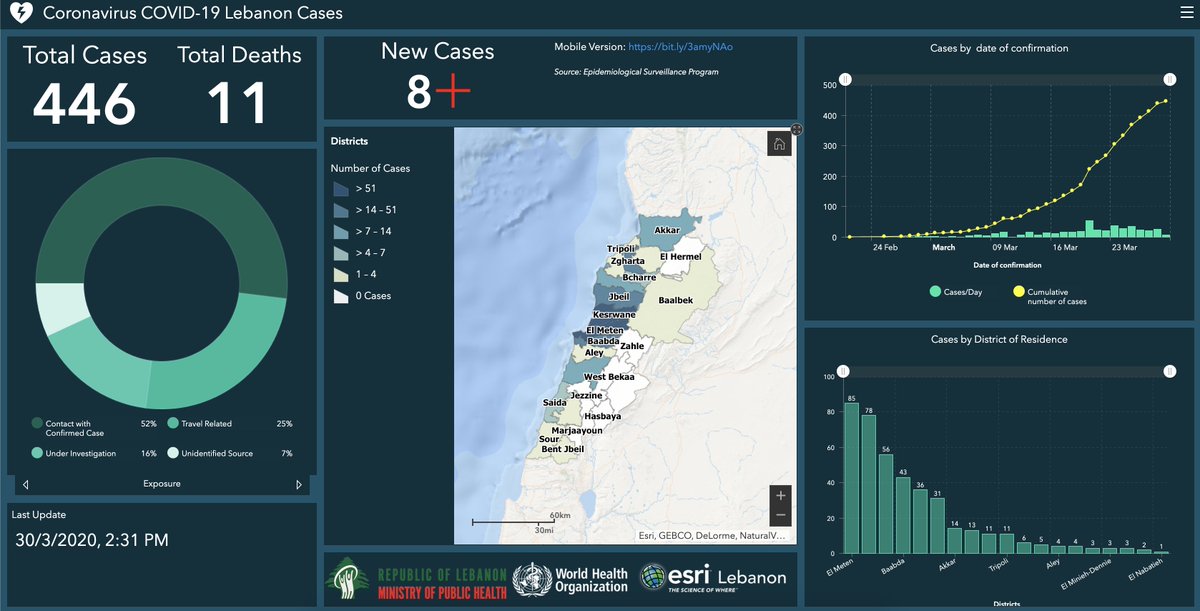Image resolution: width=1200 pixels, height=611 pixels.
Task: Select right range handle on confirmation chart
Action: coord(1169,79)
